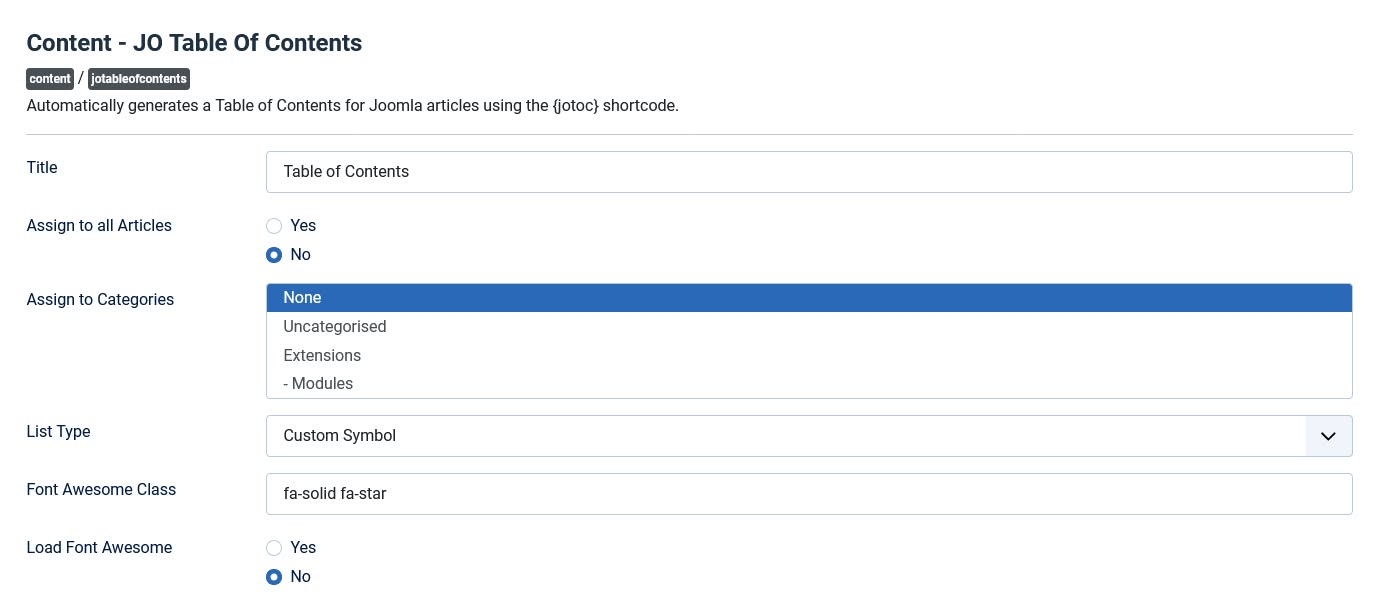Click the Content - JO Table Of Contents heading
This screenshot has width=1377, height=612.
[x=193, y=42]
